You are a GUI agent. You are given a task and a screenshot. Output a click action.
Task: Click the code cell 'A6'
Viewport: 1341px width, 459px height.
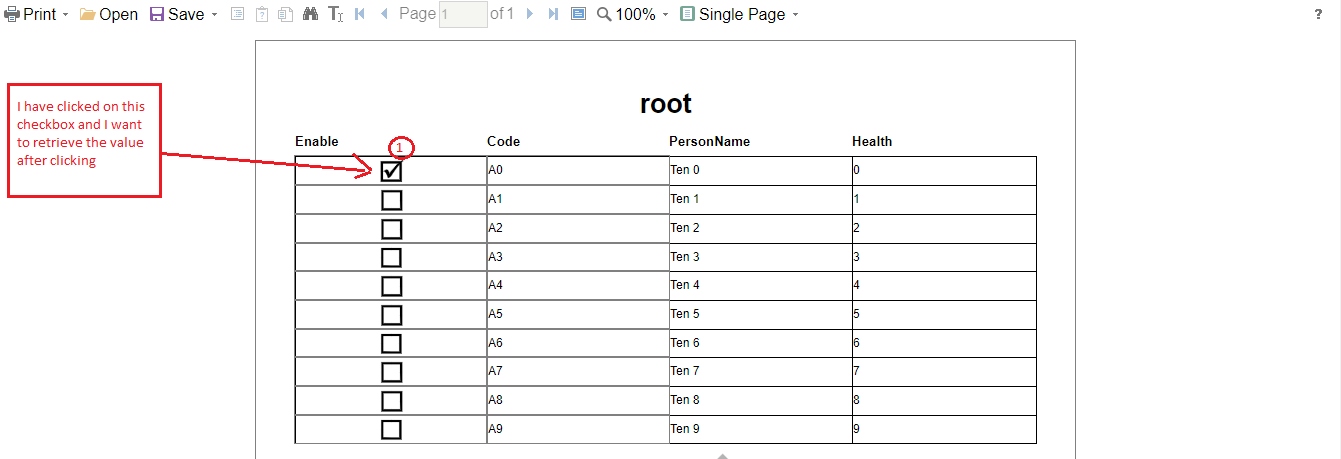[x=578, y=343]
